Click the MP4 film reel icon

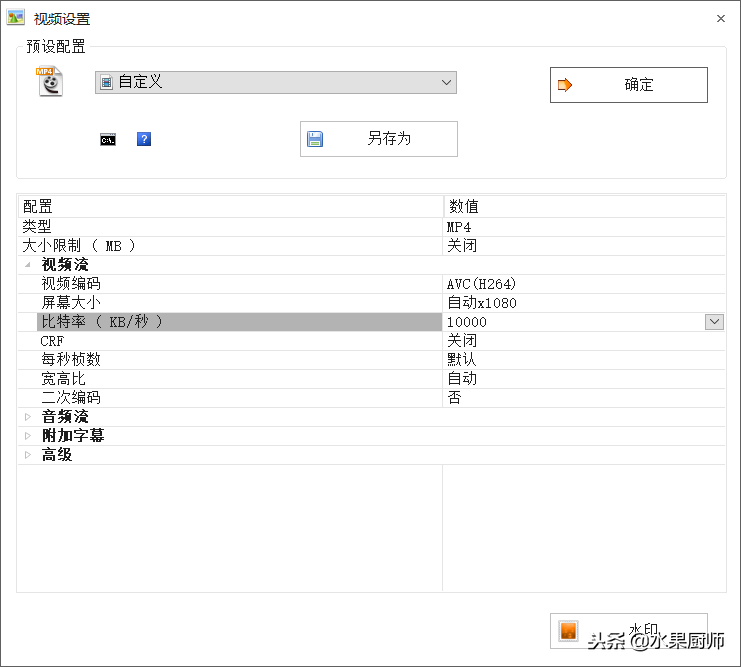coord(50,81)
